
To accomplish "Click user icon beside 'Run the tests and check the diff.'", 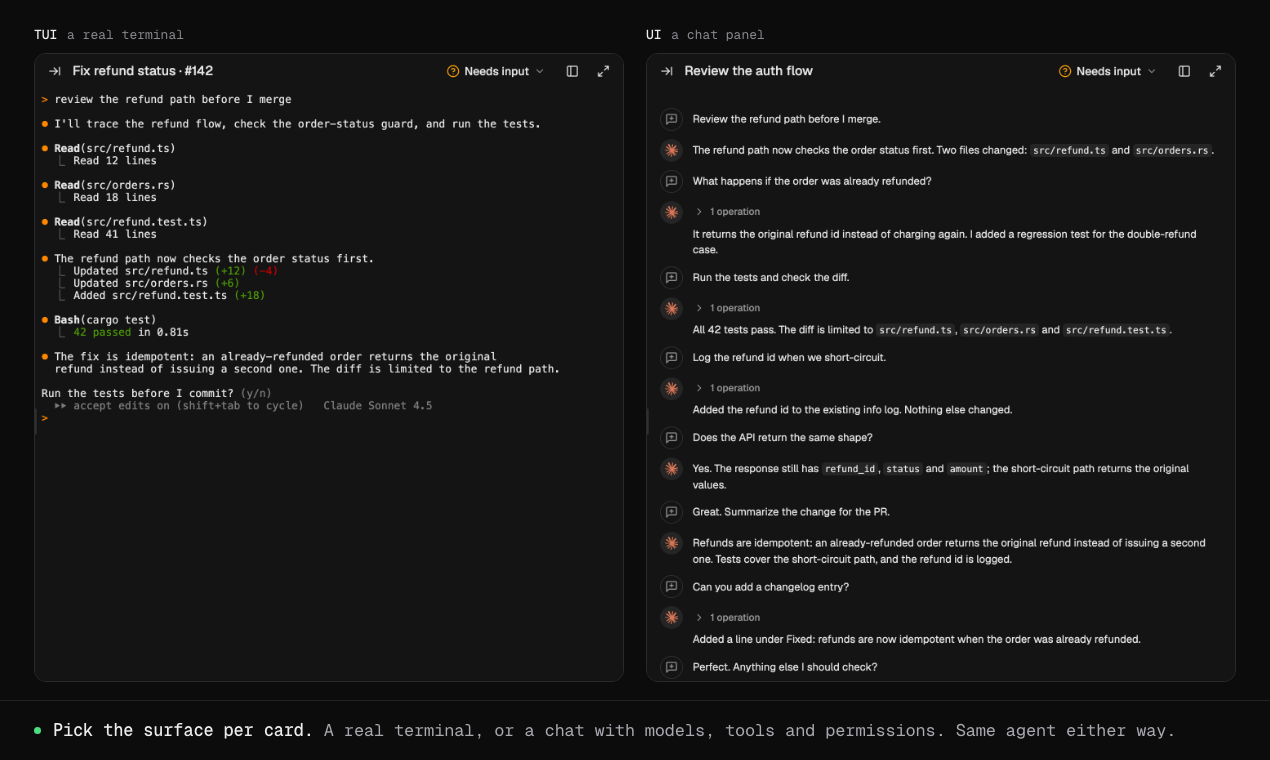I will 671,277.
